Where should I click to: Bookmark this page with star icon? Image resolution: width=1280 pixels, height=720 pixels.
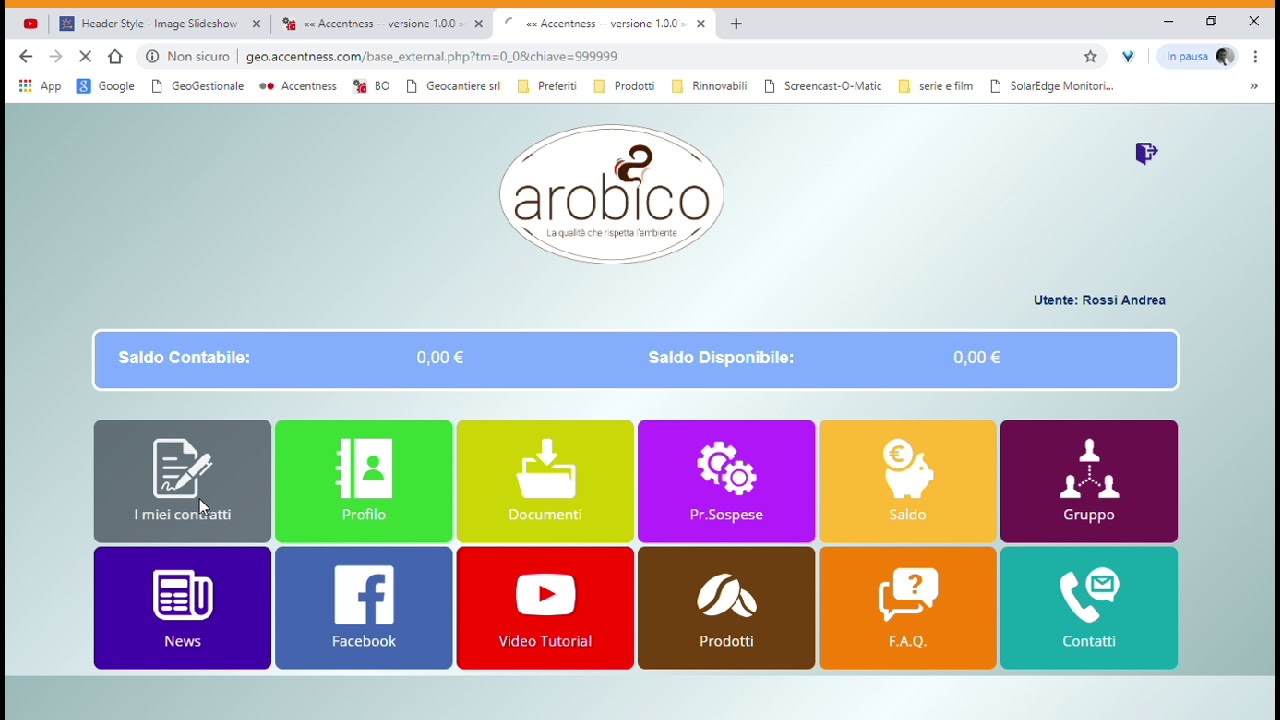(1090, 56)
